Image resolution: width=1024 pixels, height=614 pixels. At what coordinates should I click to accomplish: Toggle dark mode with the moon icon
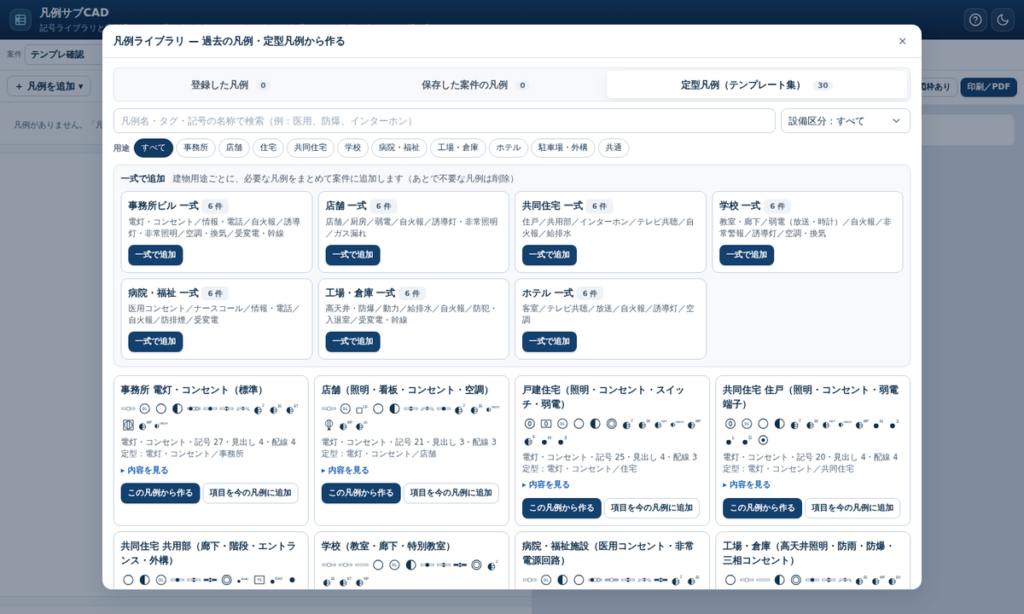point(1003,20)
